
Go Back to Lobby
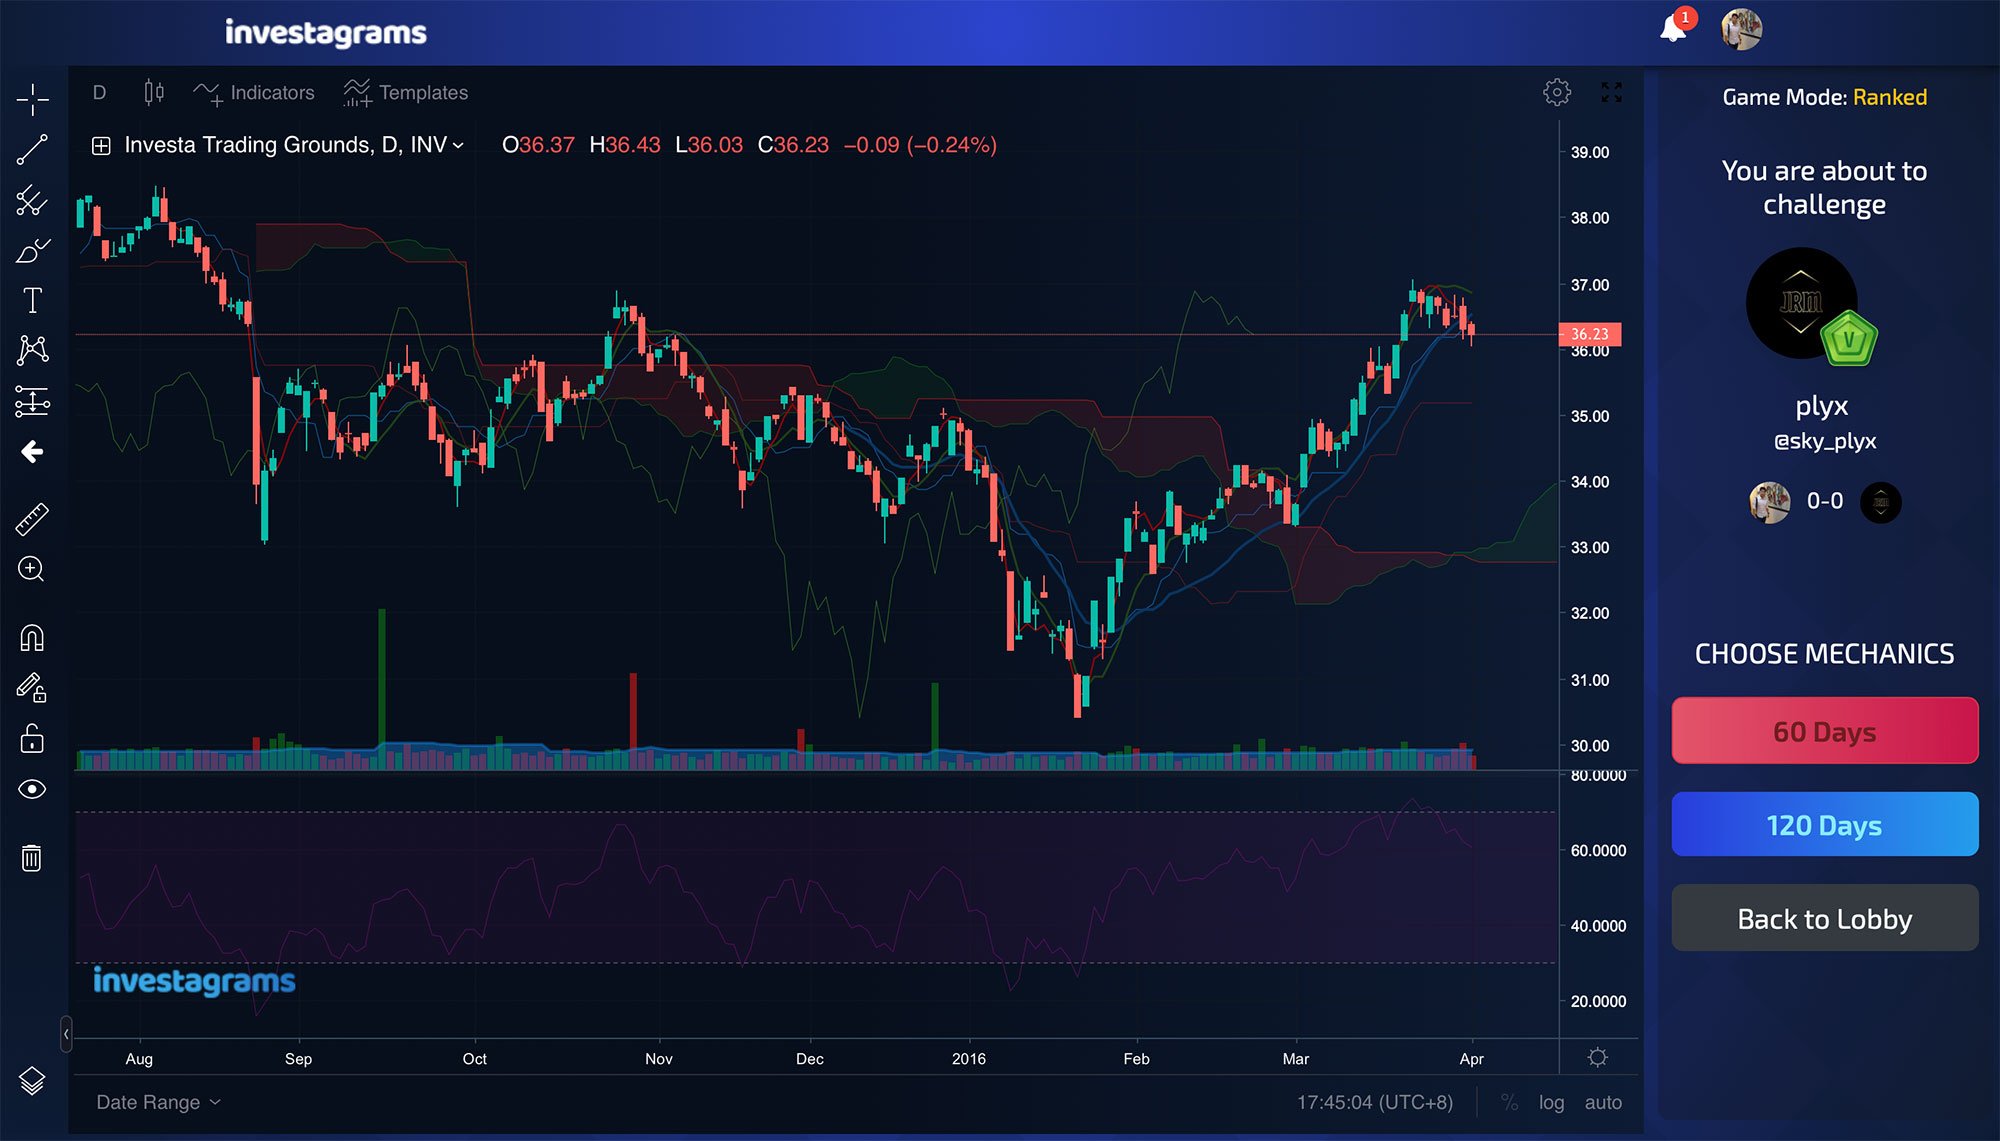[x=1824, y=918]
